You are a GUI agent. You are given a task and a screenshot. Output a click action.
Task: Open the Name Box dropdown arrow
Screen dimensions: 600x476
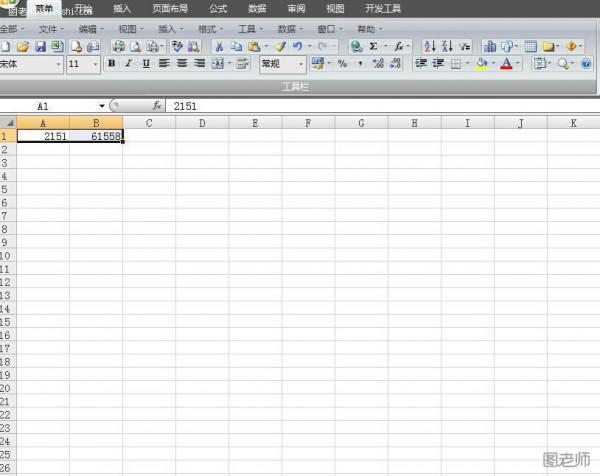[102, 105]
